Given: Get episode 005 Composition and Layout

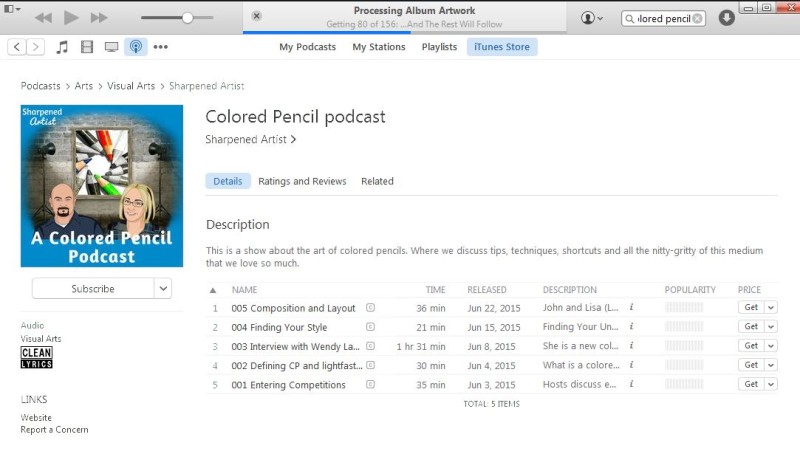Looking at the screenshot, I should click(x=751, y=307).
